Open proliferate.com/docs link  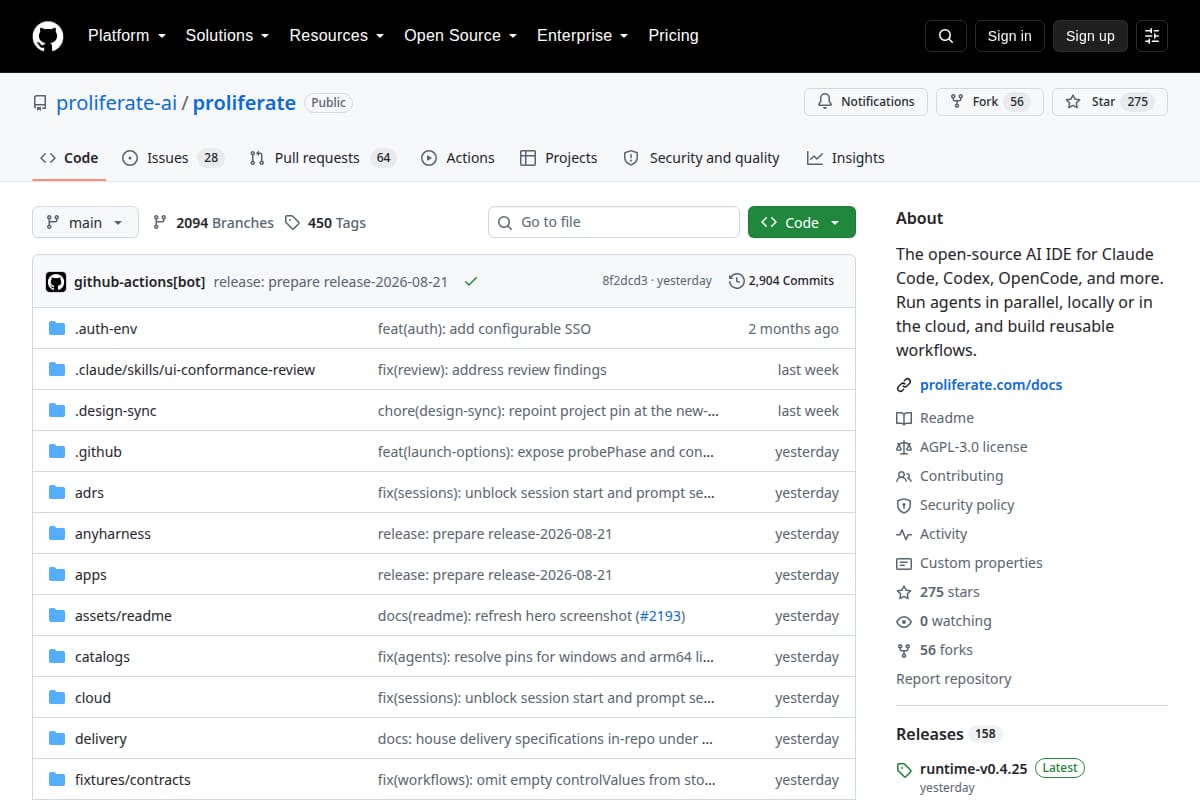991,385
